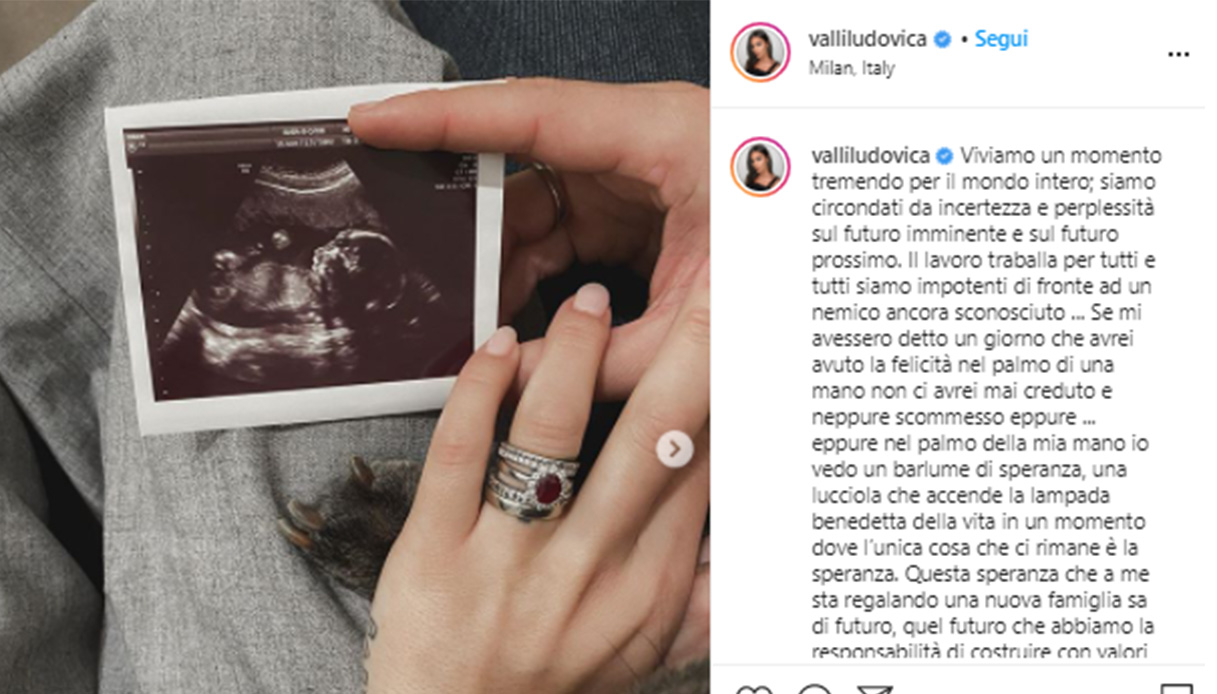Like the post with the heart icon
The height and width of the screenshot is (694, 1217).
click(755, 690)
